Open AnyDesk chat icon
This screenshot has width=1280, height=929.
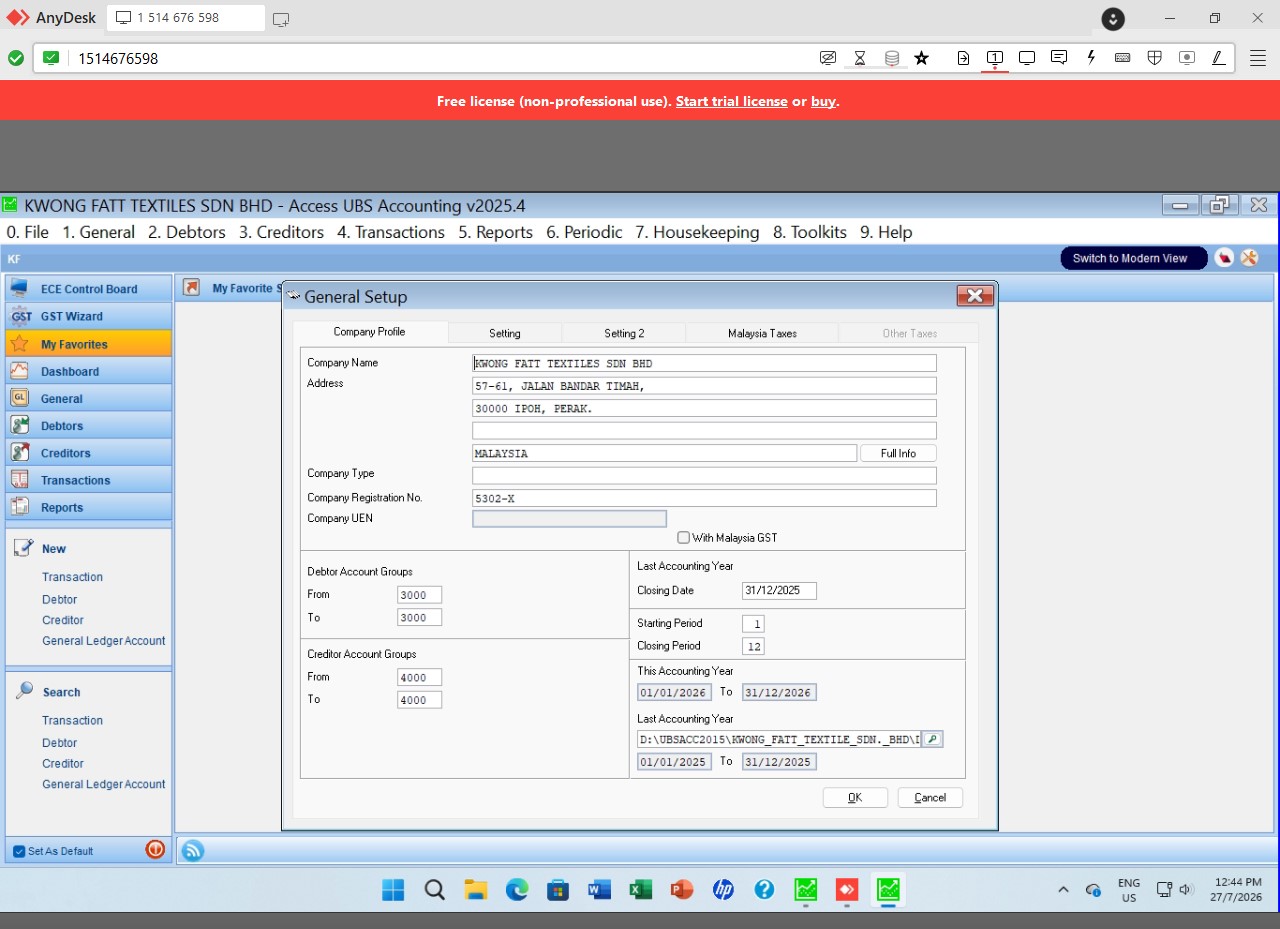1059,58
